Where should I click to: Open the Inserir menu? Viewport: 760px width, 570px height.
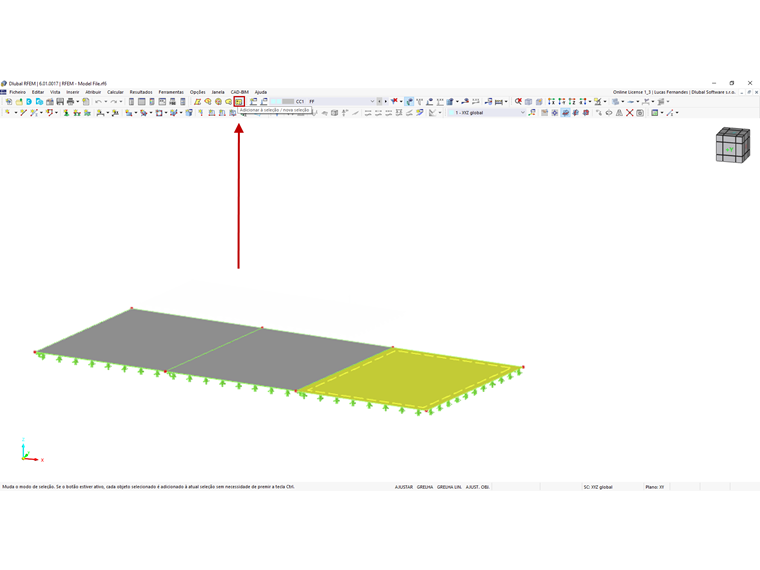[x=73, y=92]
